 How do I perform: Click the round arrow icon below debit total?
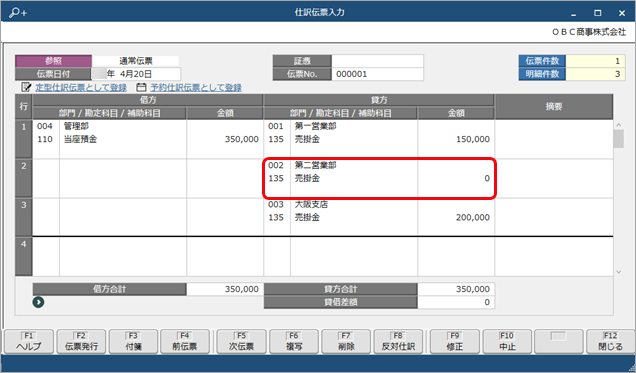coord(38,302)
